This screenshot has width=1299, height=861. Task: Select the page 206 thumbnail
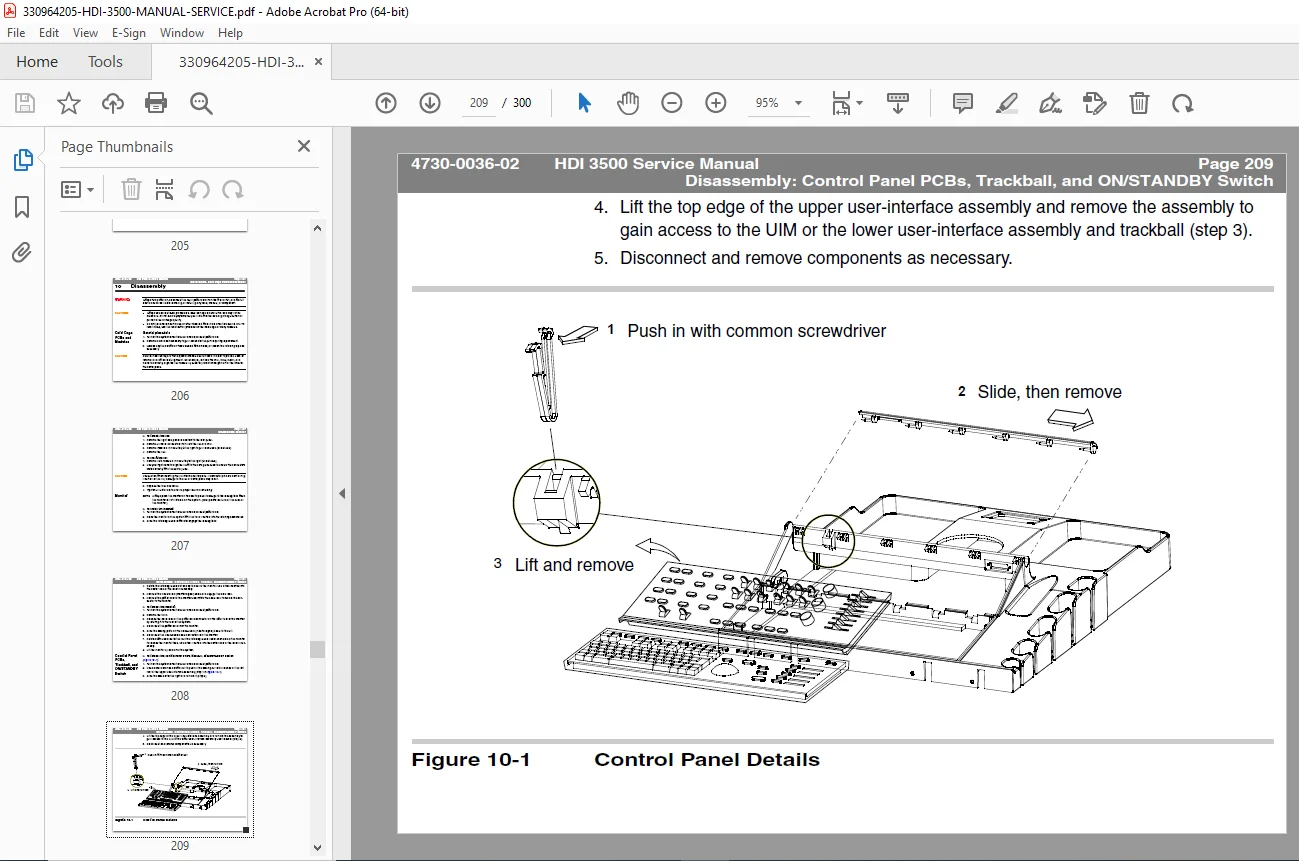(x=179, y=330)
